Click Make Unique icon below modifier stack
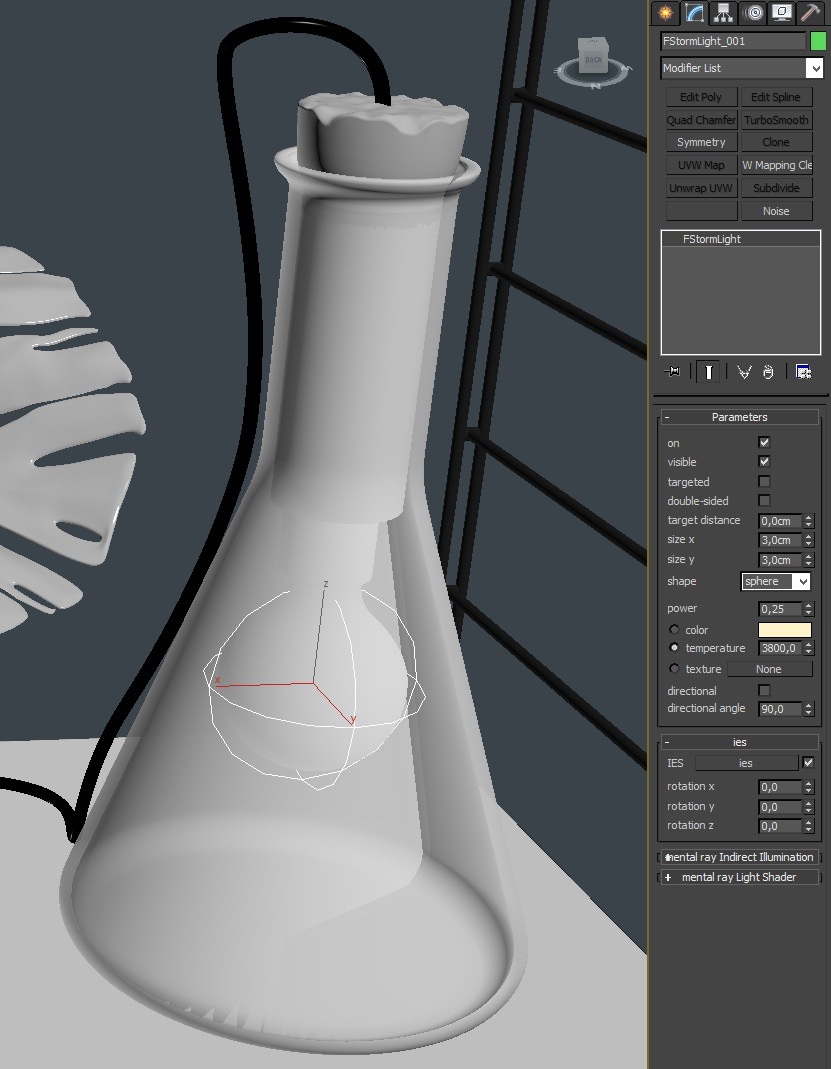 tap(744, 371)
